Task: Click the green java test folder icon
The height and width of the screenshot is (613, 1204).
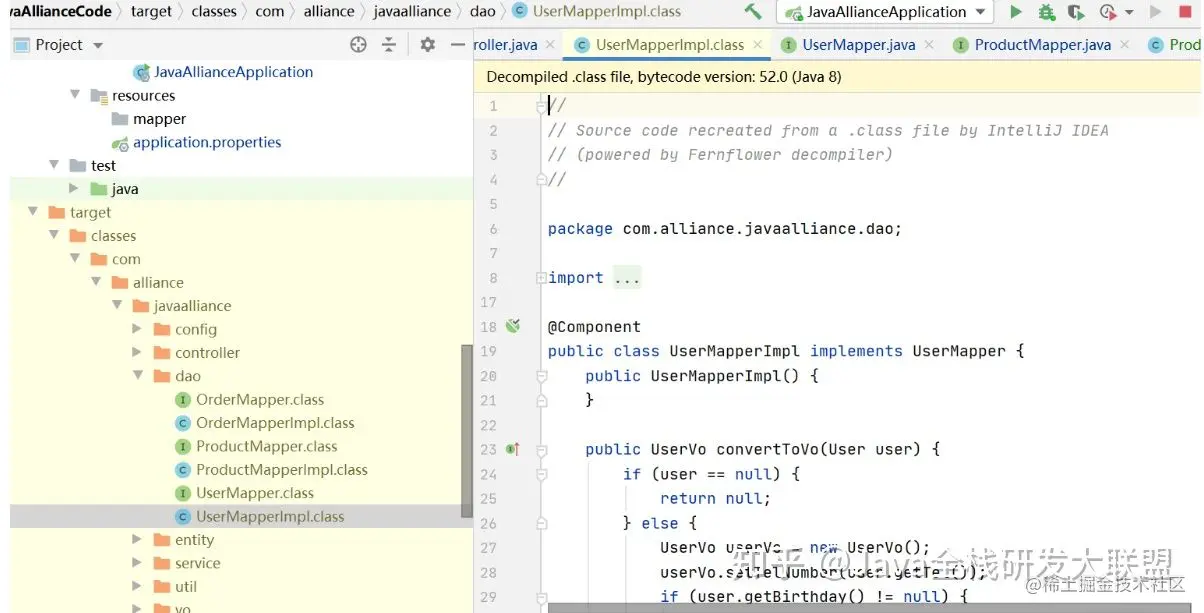Action: (99, 189)
